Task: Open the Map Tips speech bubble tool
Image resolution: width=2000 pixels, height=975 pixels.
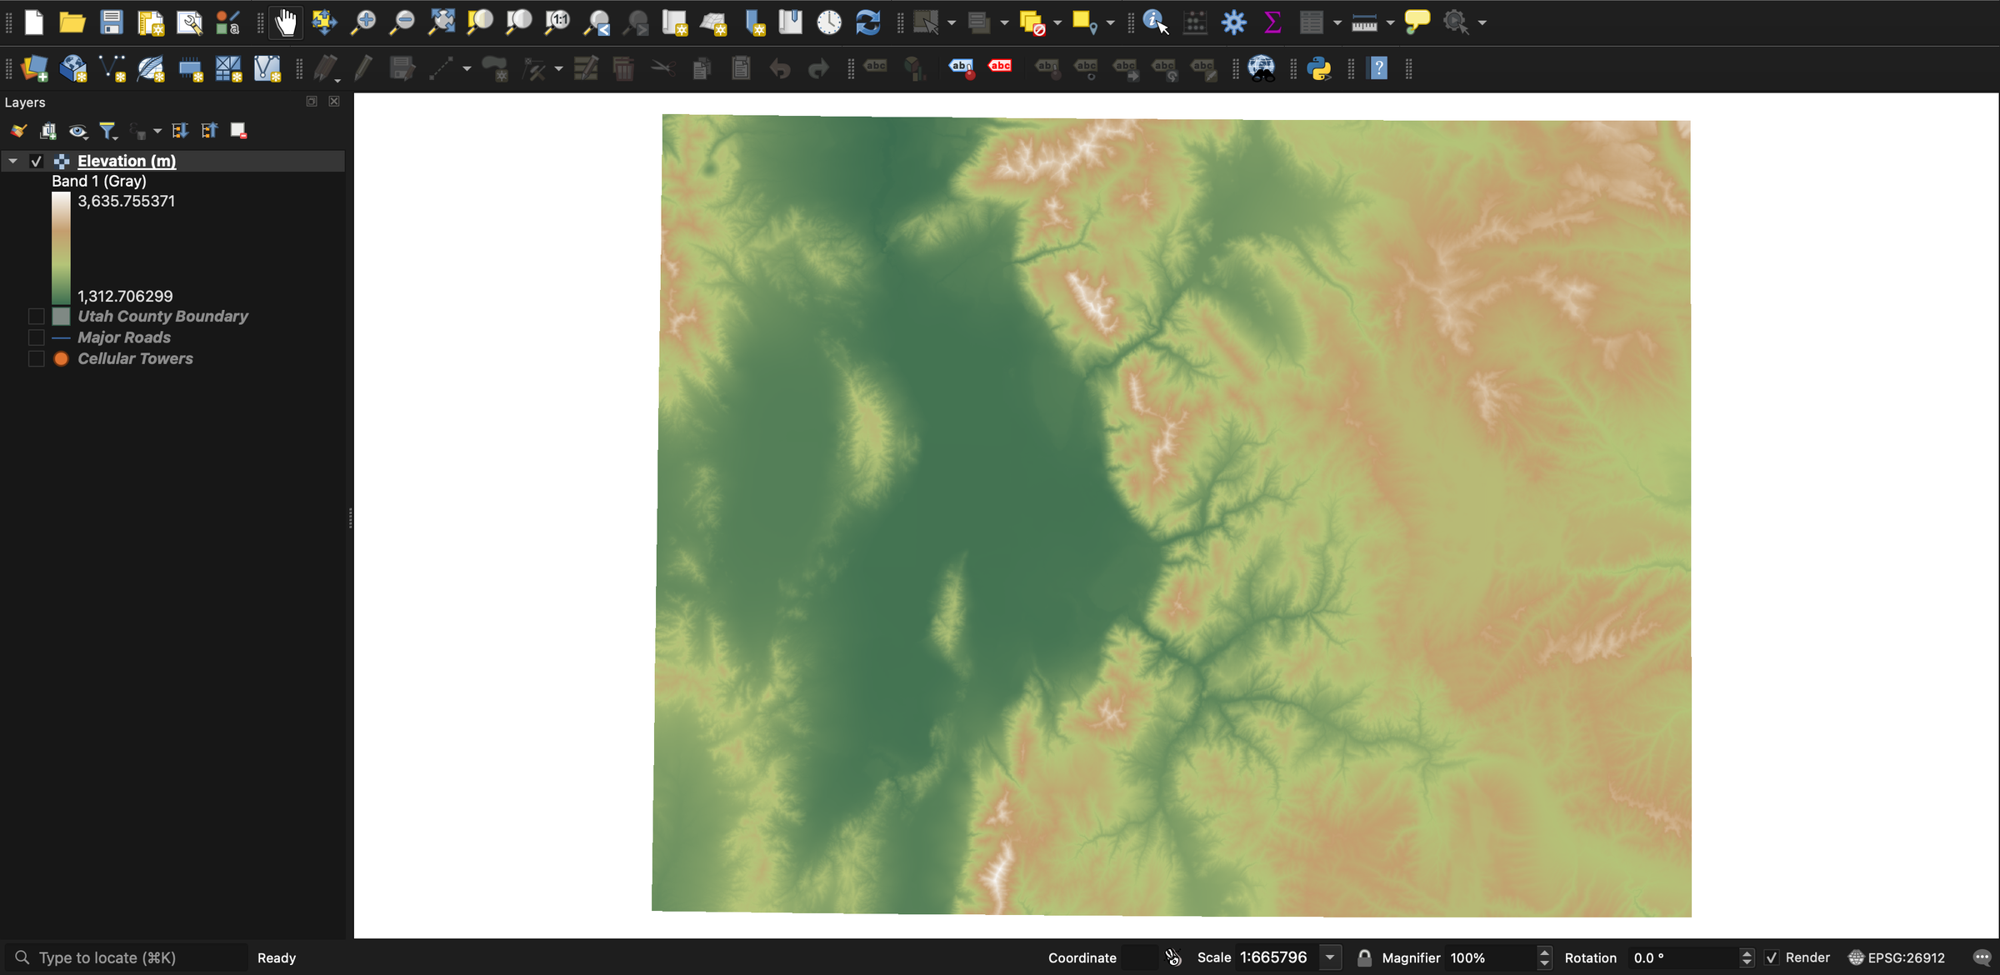Action: point(1417,22)
